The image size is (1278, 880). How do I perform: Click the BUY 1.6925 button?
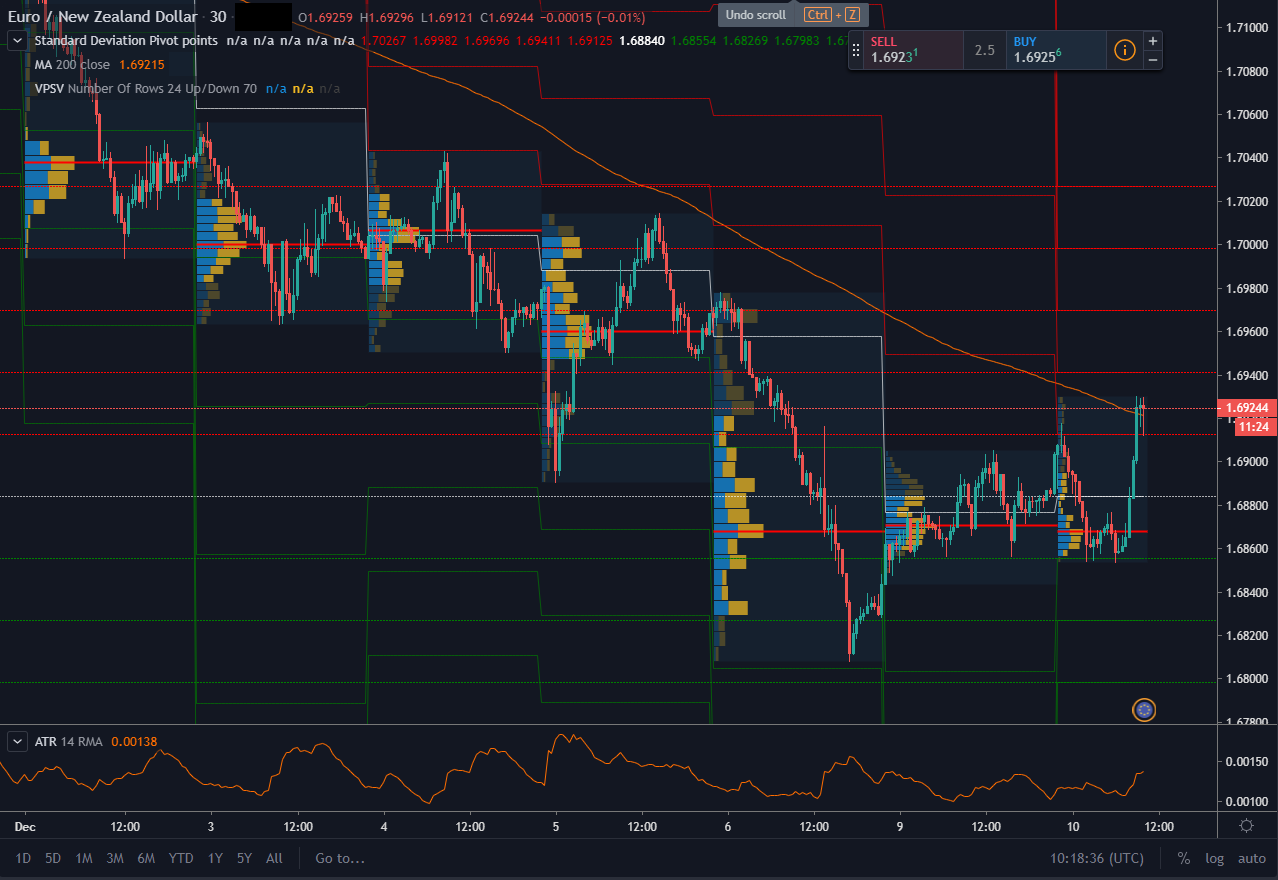[1056, 50]
